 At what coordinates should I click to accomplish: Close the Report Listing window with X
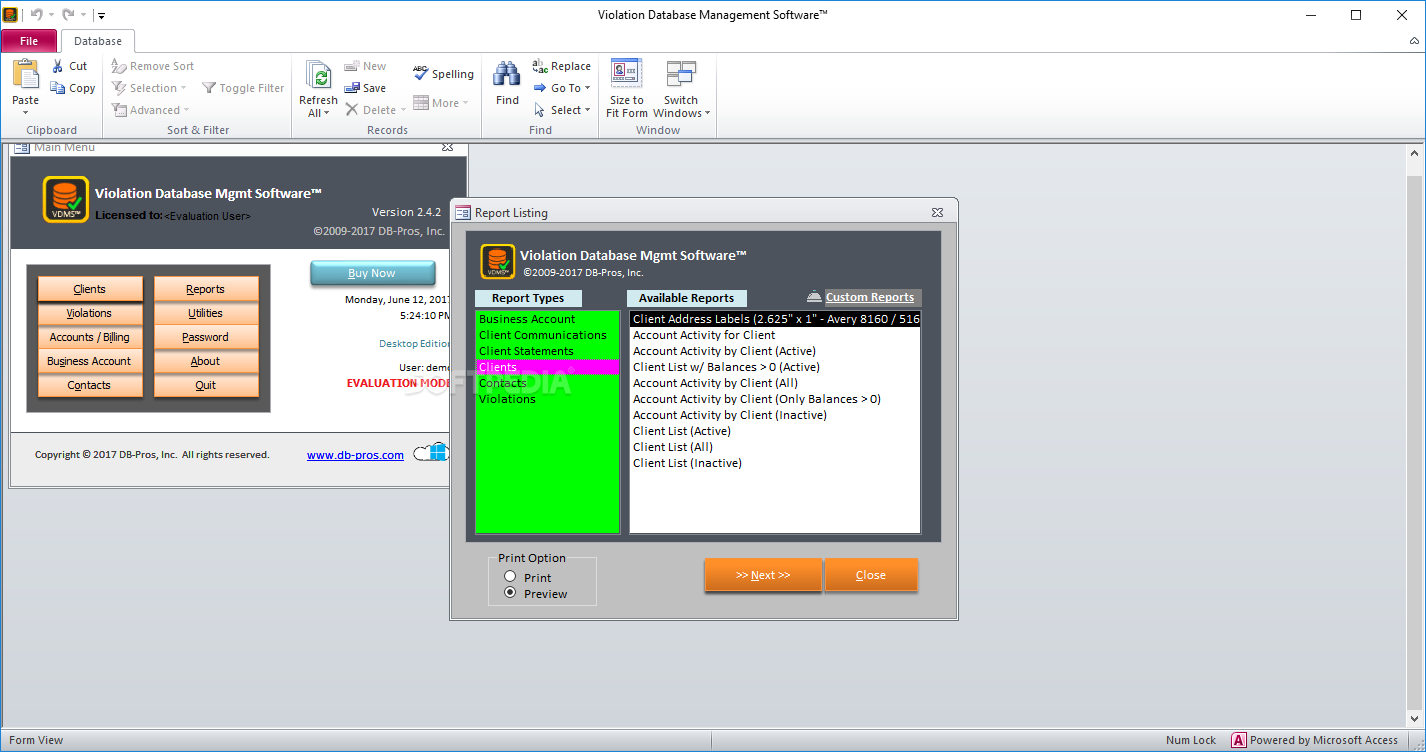937,213
